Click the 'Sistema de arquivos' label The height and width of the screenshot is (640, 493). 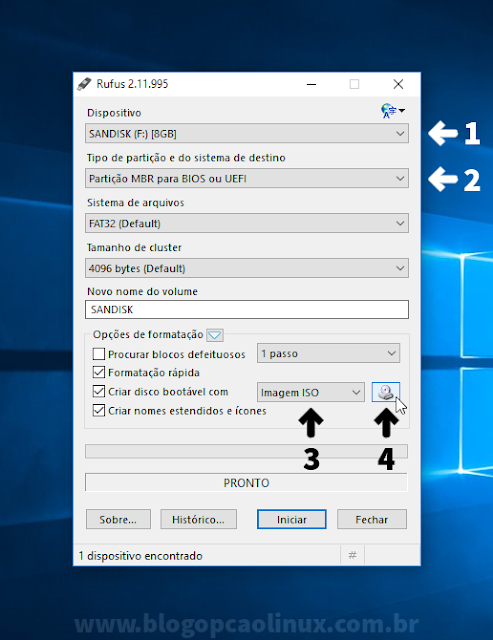tap(135, 202)
